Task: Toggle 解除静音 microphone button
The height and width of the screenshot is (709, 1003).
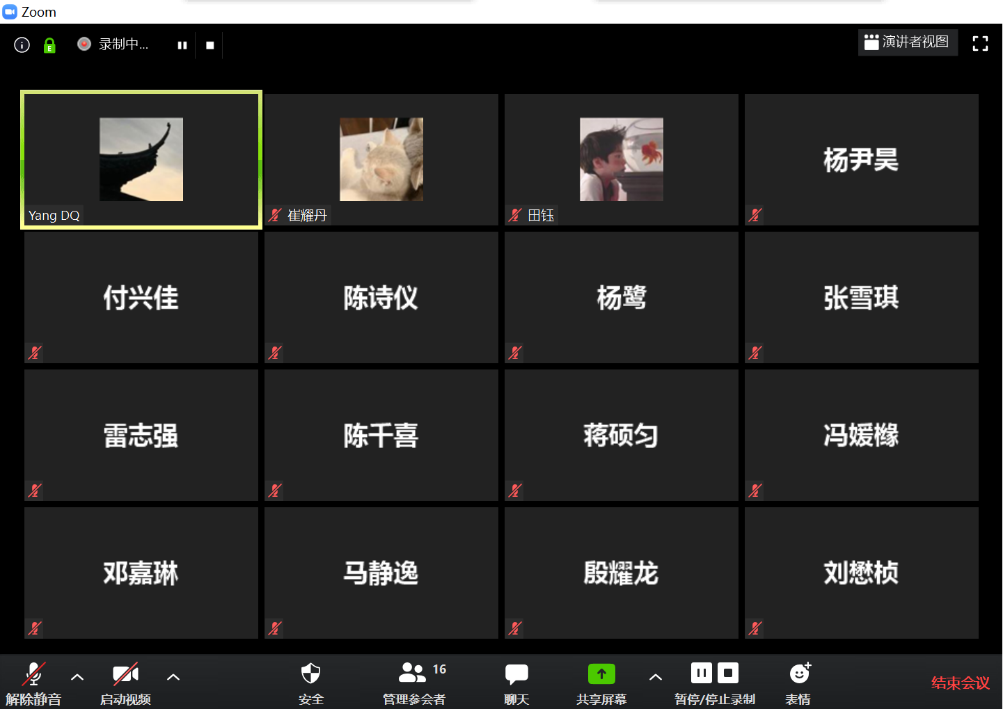Action: 34,674
